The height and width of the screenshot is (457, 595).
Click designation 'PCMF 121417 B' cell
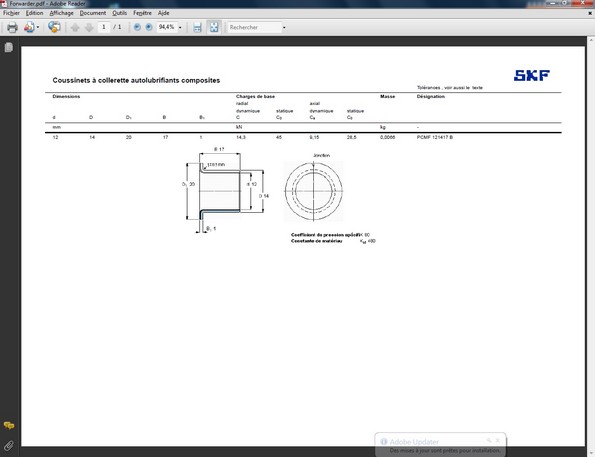pos(434,137)
